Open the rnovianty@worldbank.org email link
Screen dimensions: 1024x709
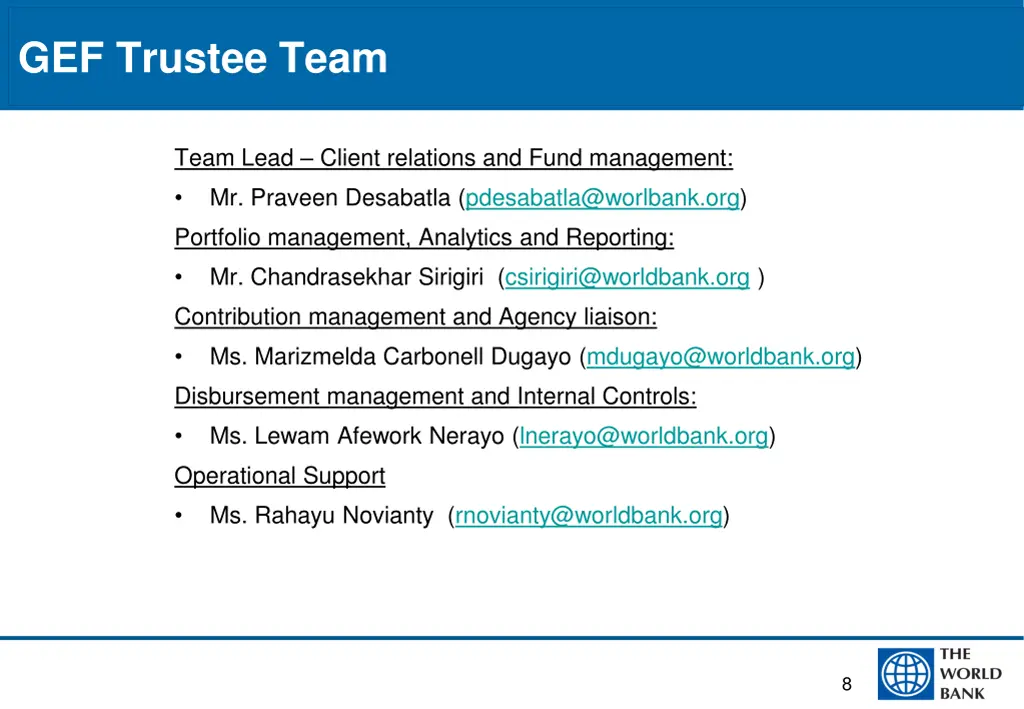coord(588,515)
